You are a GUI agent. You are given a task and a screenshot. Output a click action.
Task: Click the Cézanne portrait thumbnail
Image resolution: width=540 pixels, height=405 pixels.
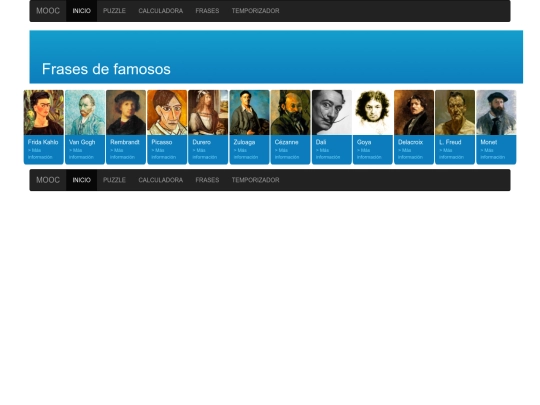[x=290, y=112]
